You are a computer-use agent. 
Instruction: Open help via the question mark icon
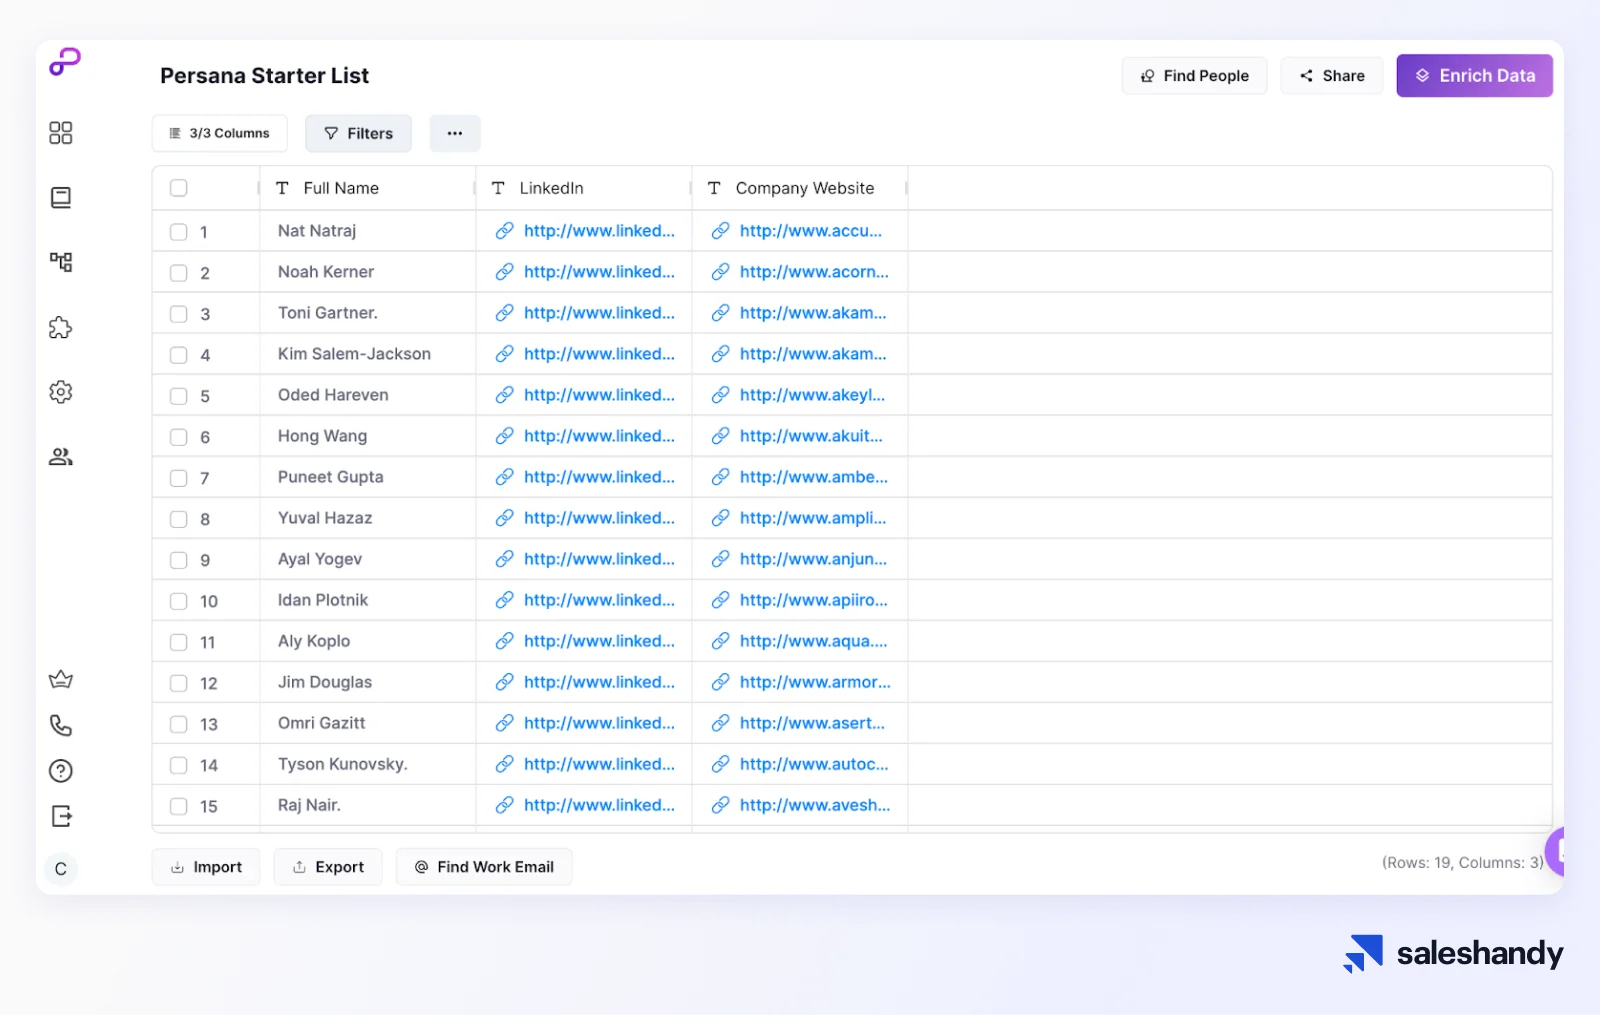(60, 770)
